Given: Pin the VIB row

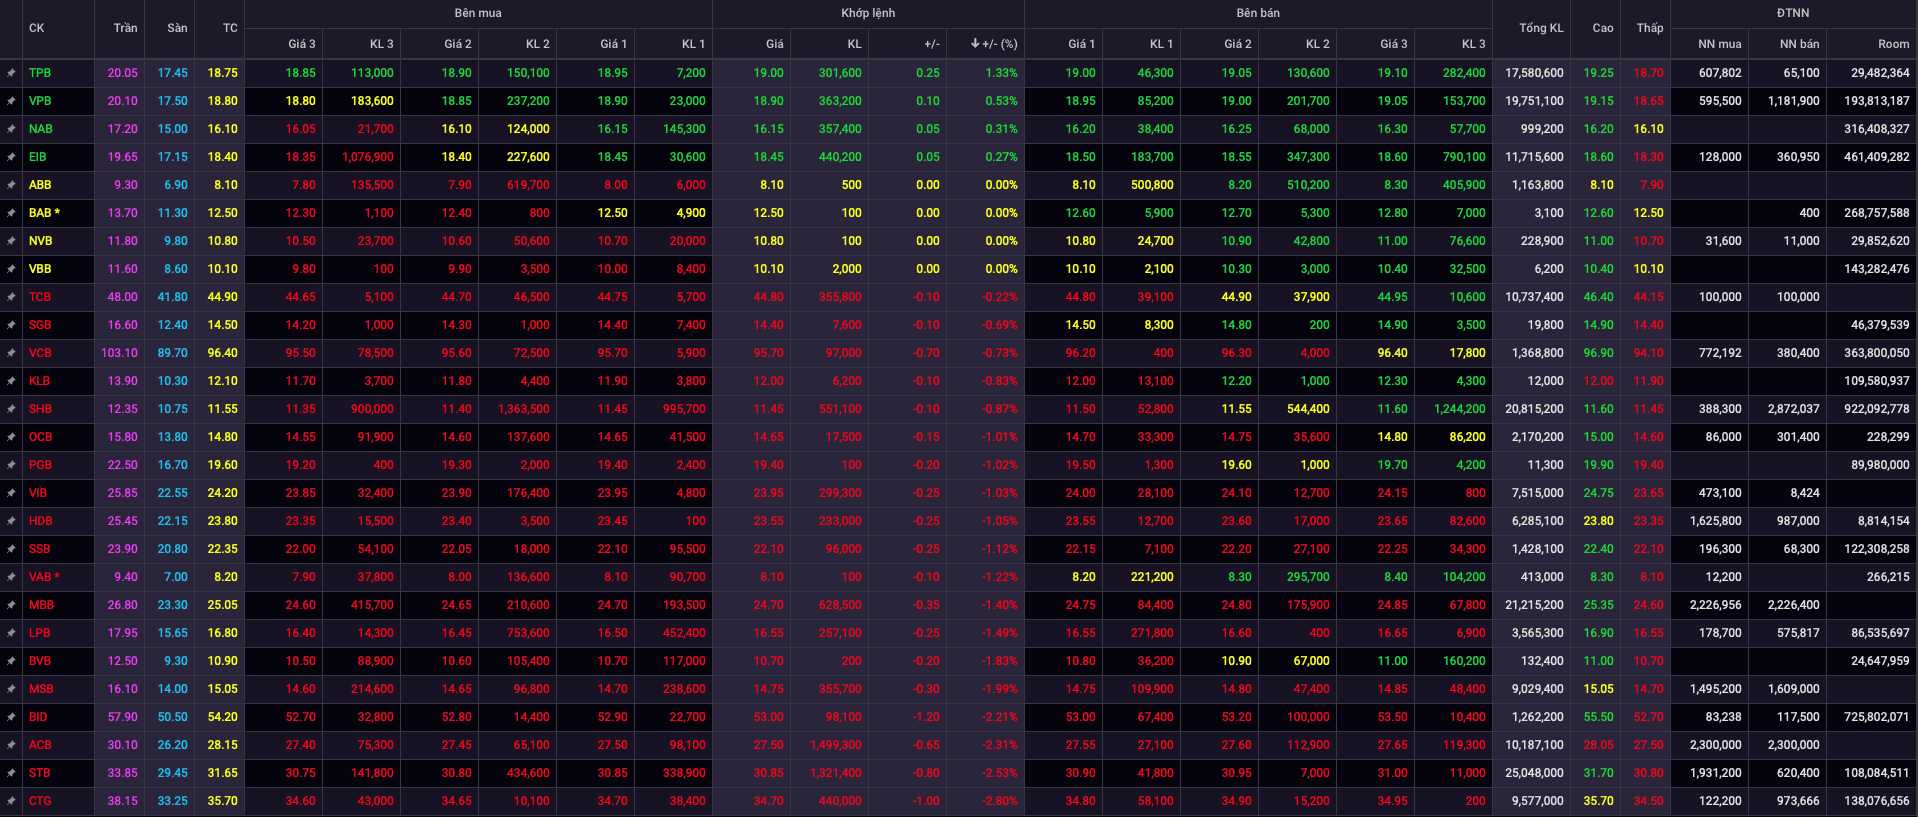Looking at the screenshot, I should [x=11, y=493].
